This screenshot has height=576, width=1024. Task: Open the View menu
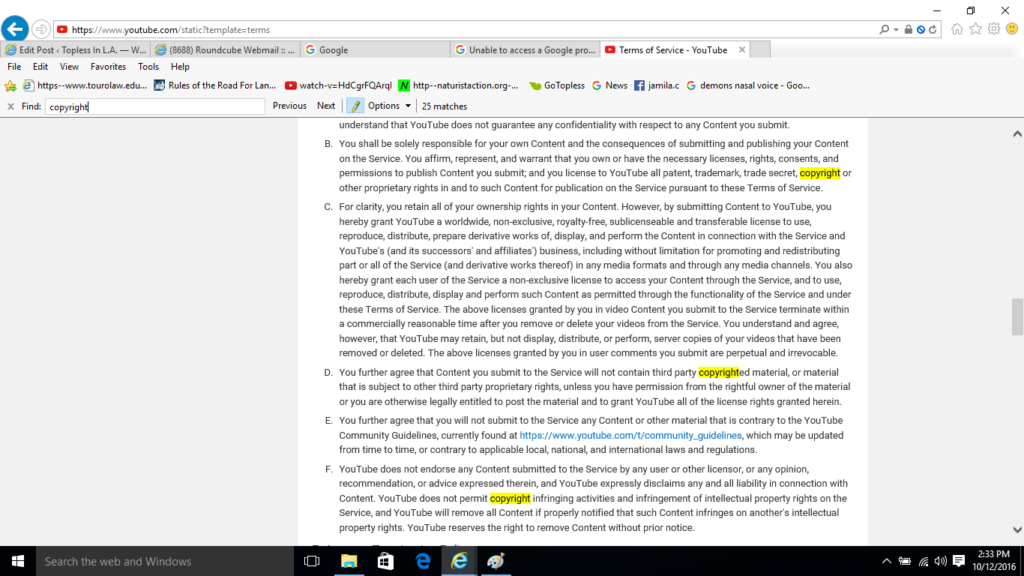coord(69,67)
